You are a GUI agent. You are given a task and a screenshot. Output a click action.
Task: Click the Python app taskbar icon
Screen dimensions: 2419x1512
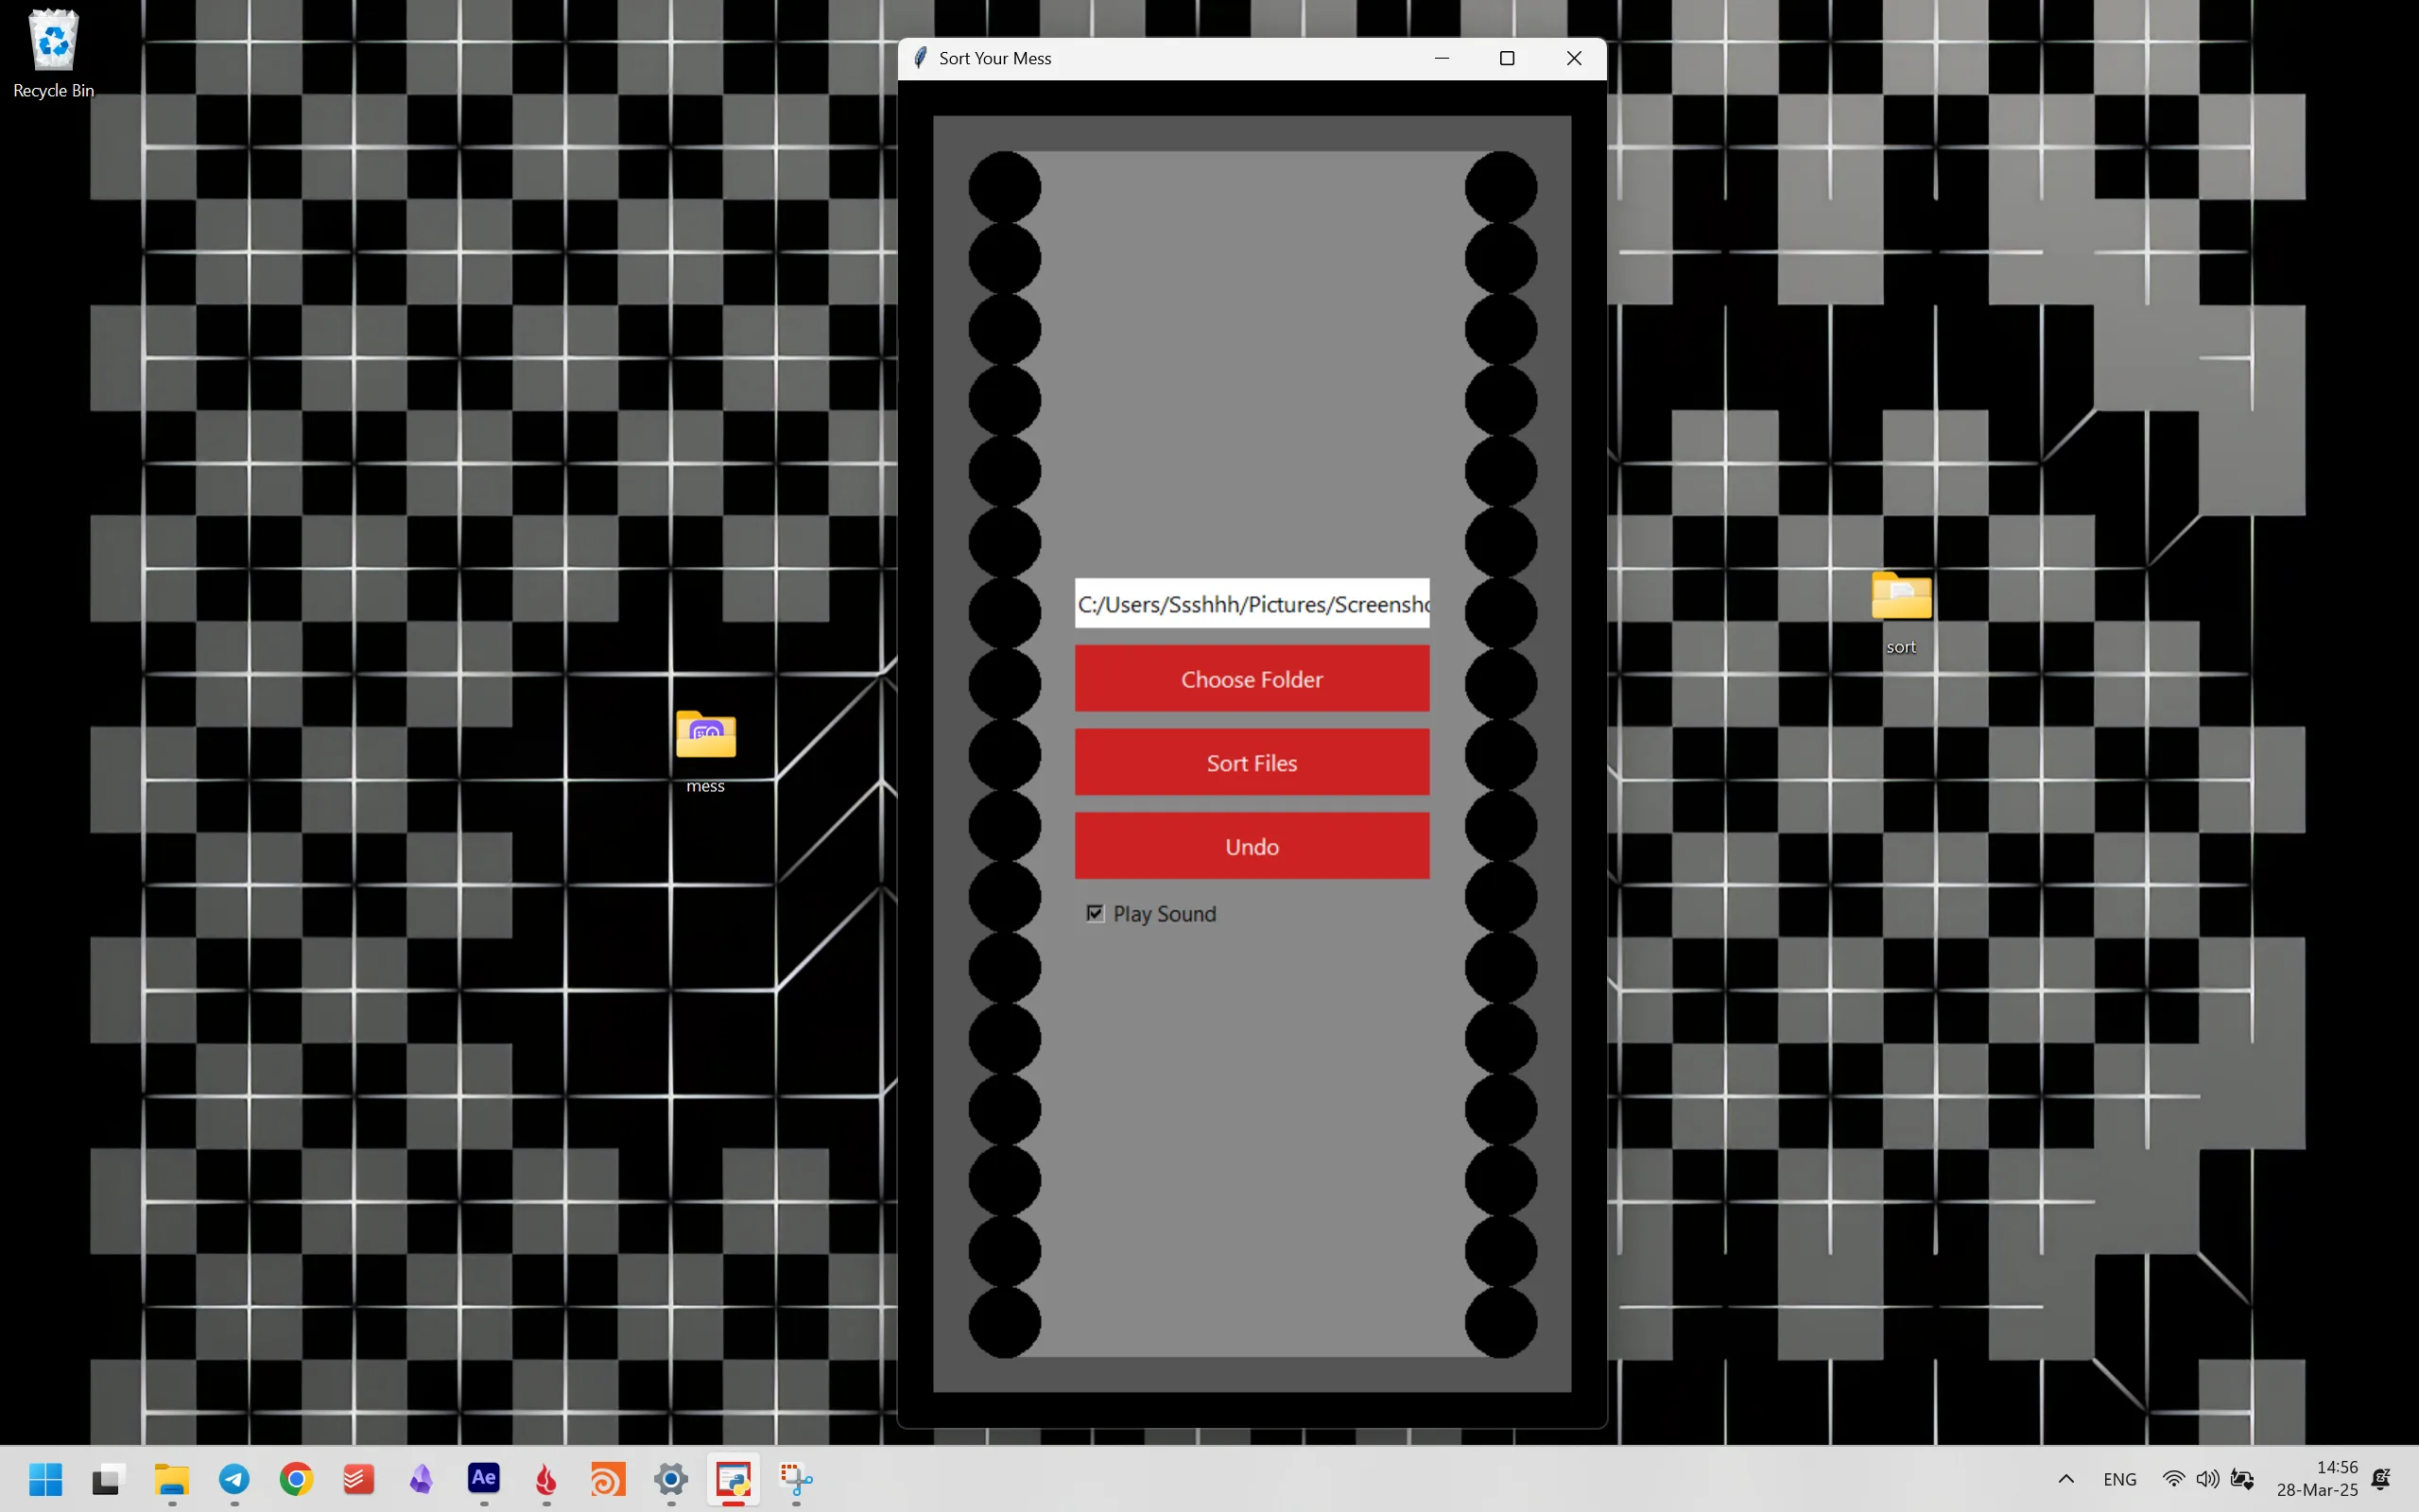(733, 1479)
